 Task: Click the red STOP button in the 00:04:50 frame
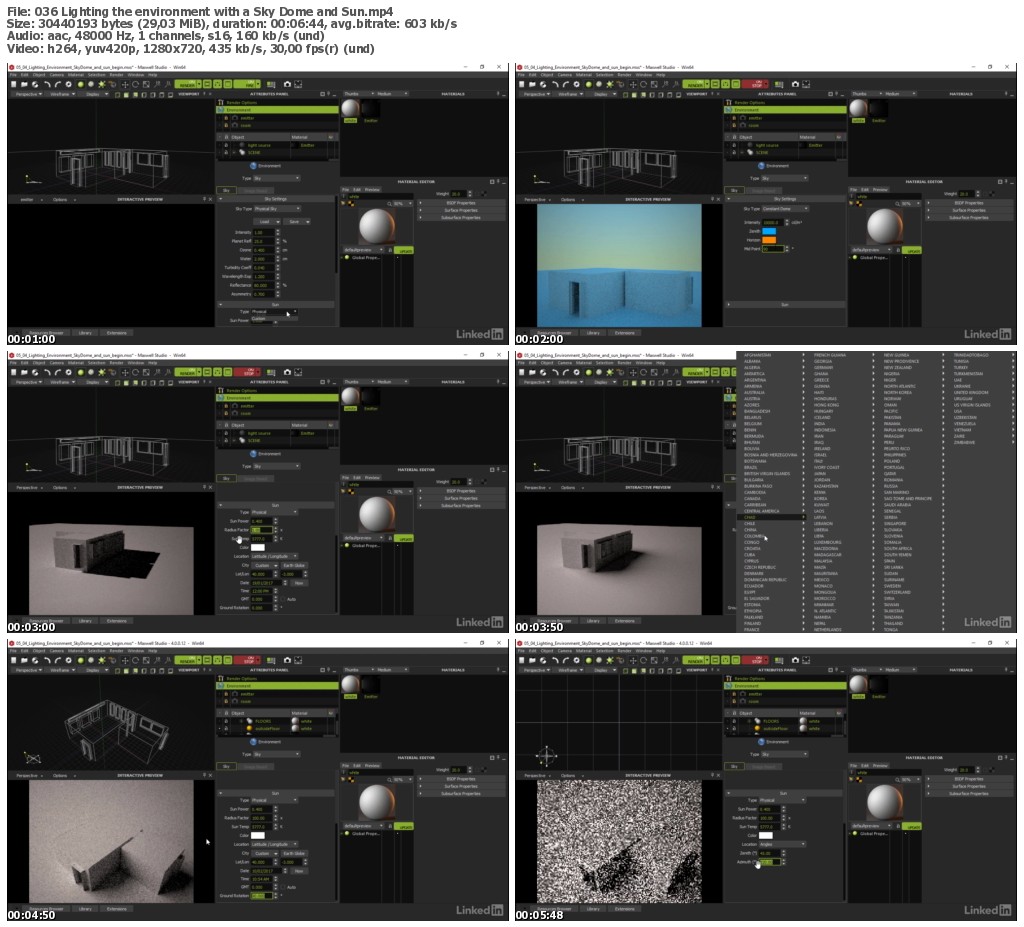(248, 660)
